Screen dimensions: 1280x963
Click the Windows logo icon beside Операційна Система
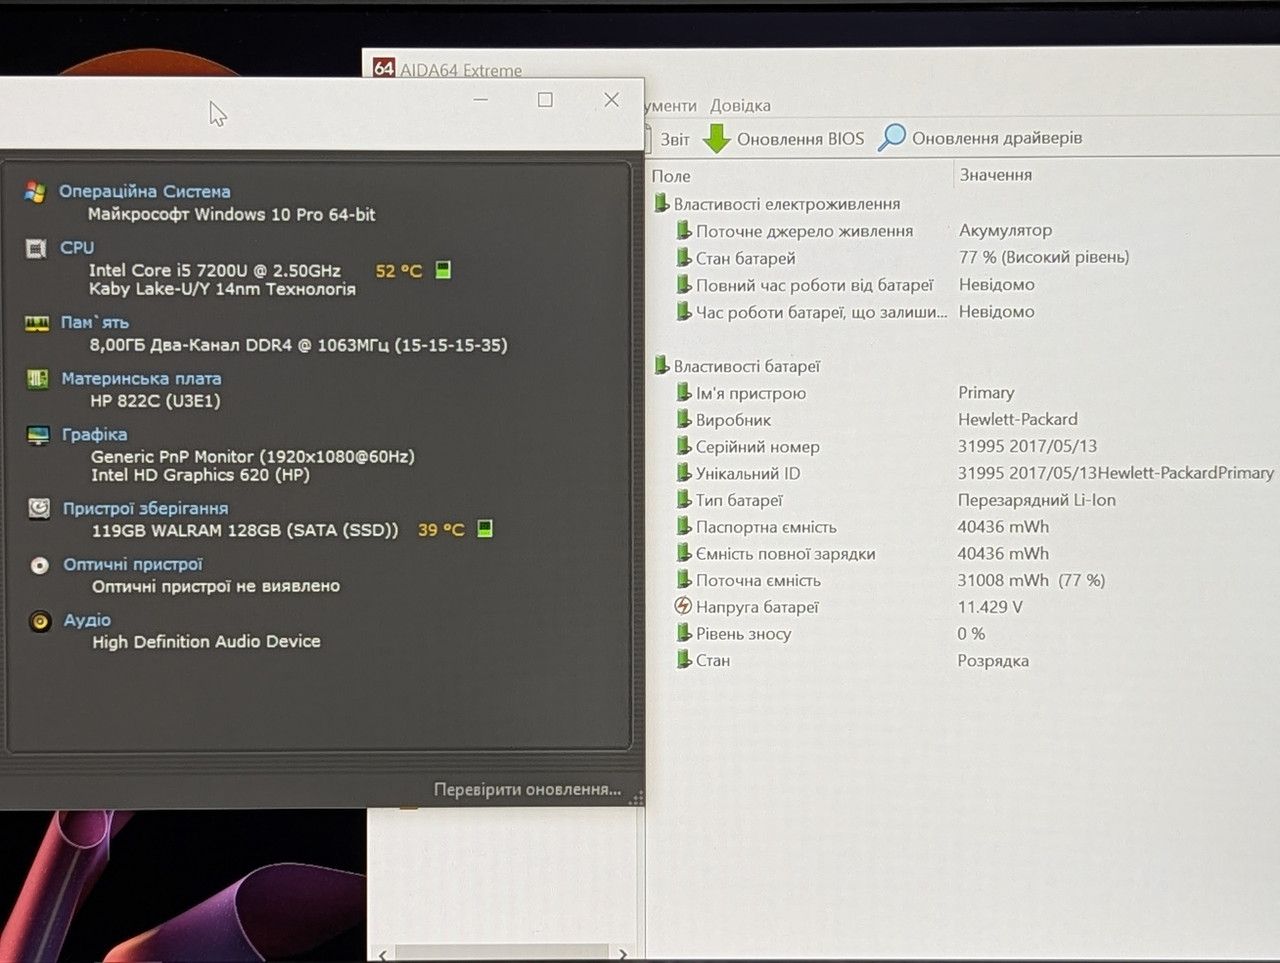[36, 192]
